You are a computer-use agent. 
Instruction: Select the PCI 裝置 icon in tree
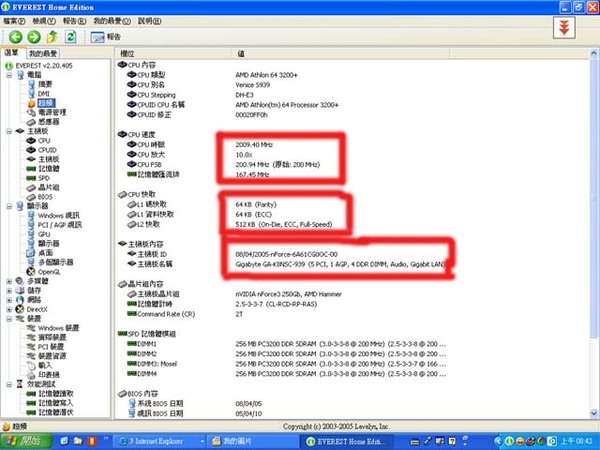click(31, 347)
